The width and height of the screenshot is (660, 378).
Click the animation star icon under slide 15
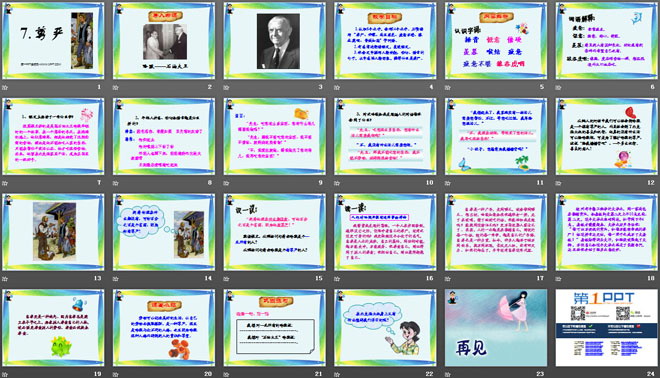pos(226,279)
